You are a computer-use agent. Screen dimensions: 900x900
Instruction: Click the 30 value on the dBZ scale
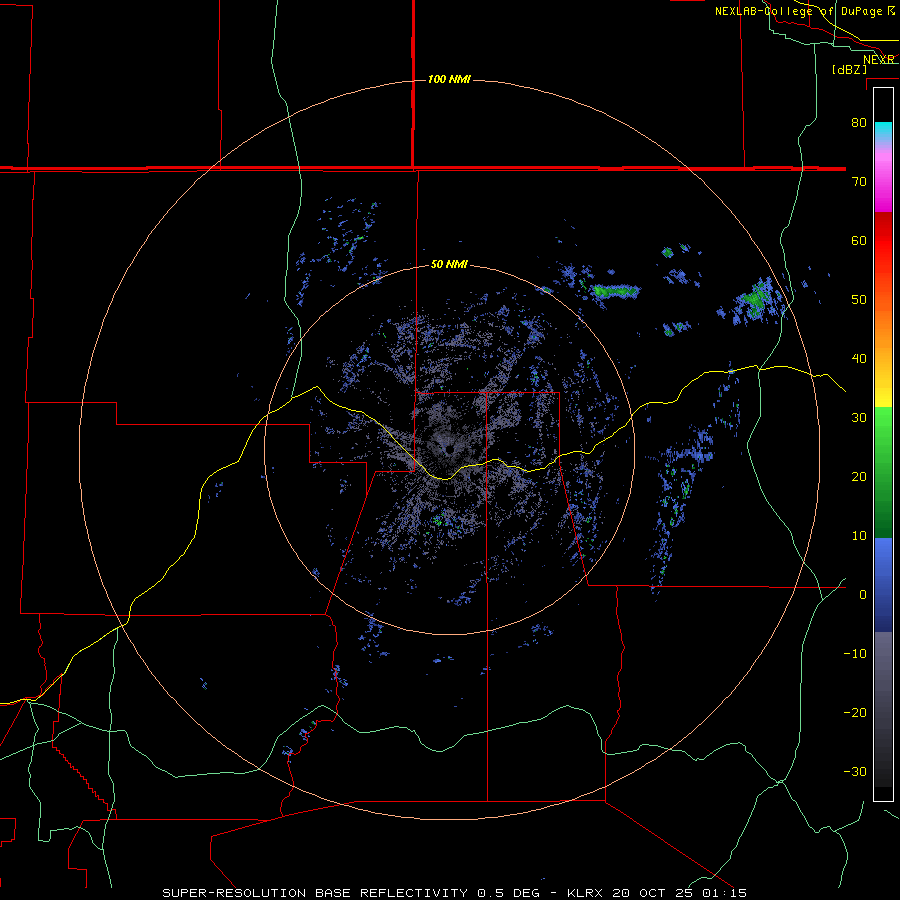coord(859,417)
